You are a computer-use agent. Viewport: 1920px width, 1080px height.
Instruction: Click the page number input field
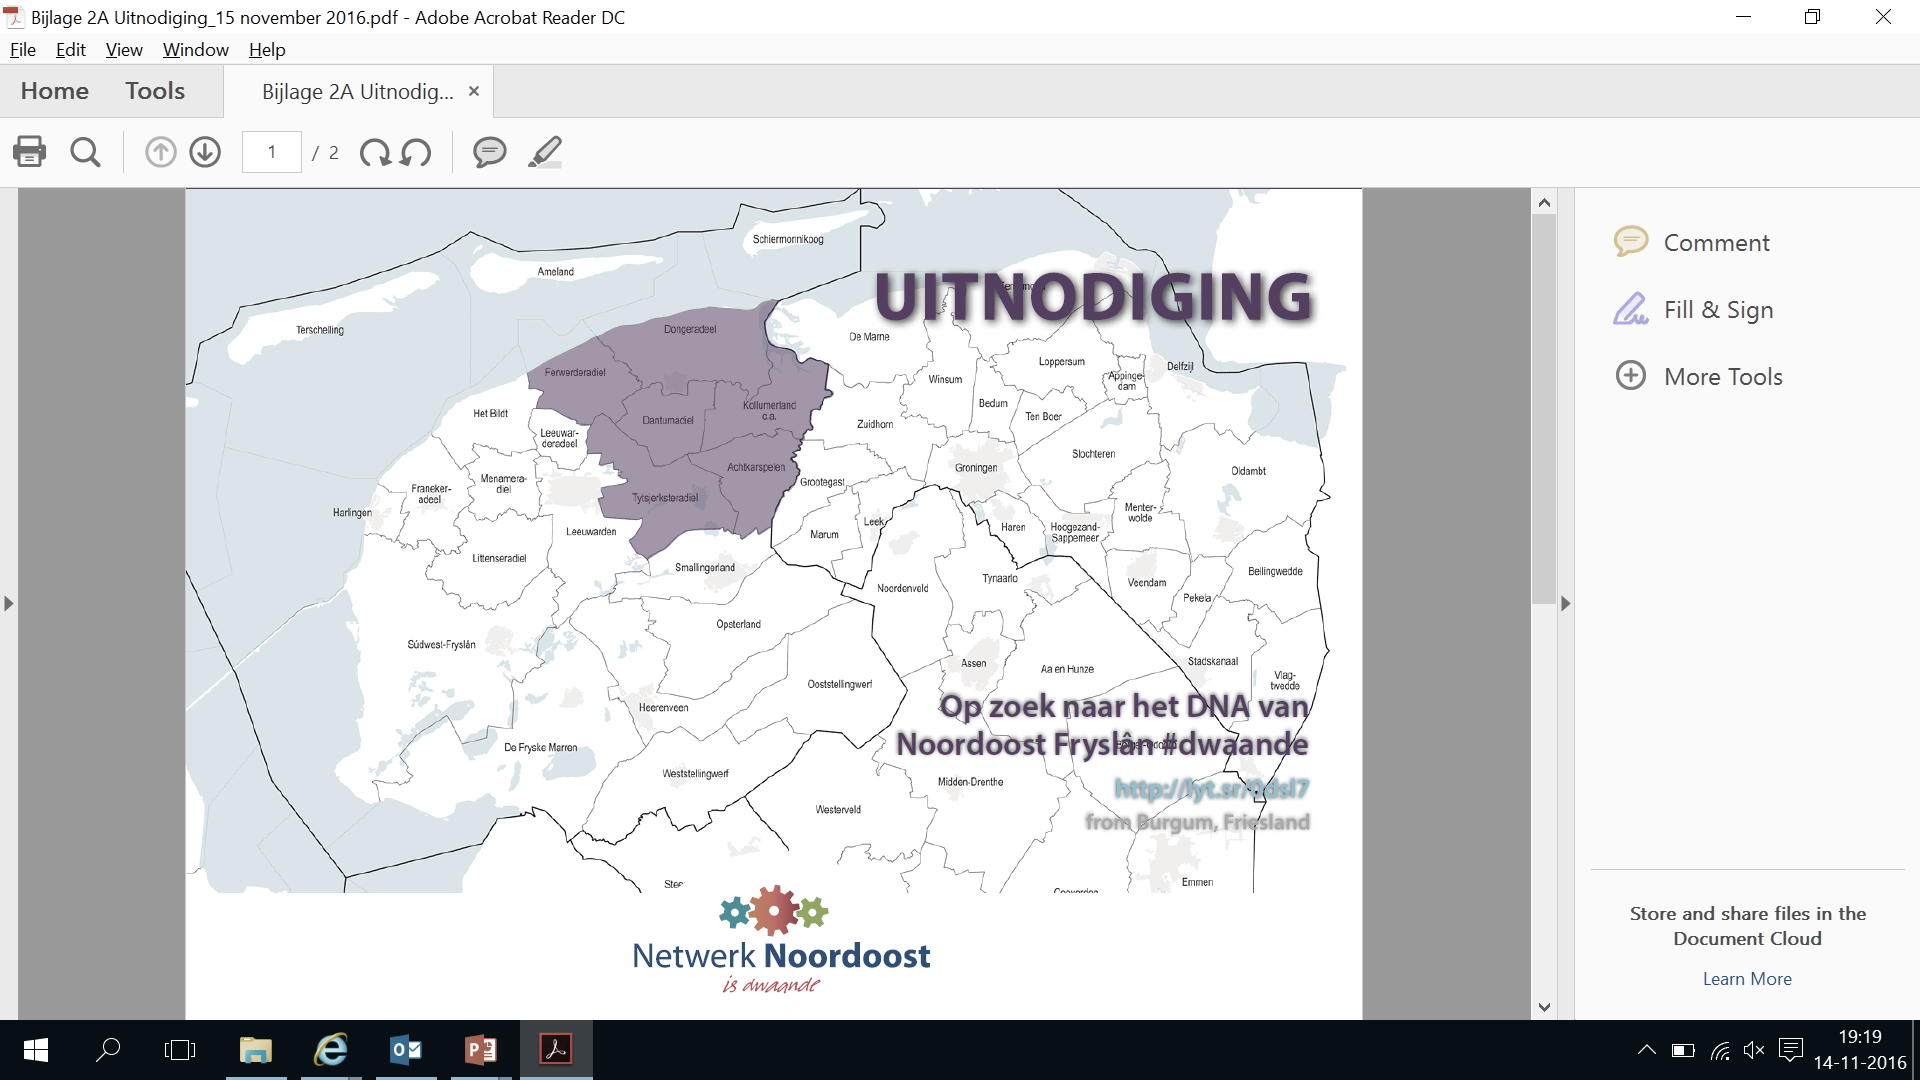[272, 152]
